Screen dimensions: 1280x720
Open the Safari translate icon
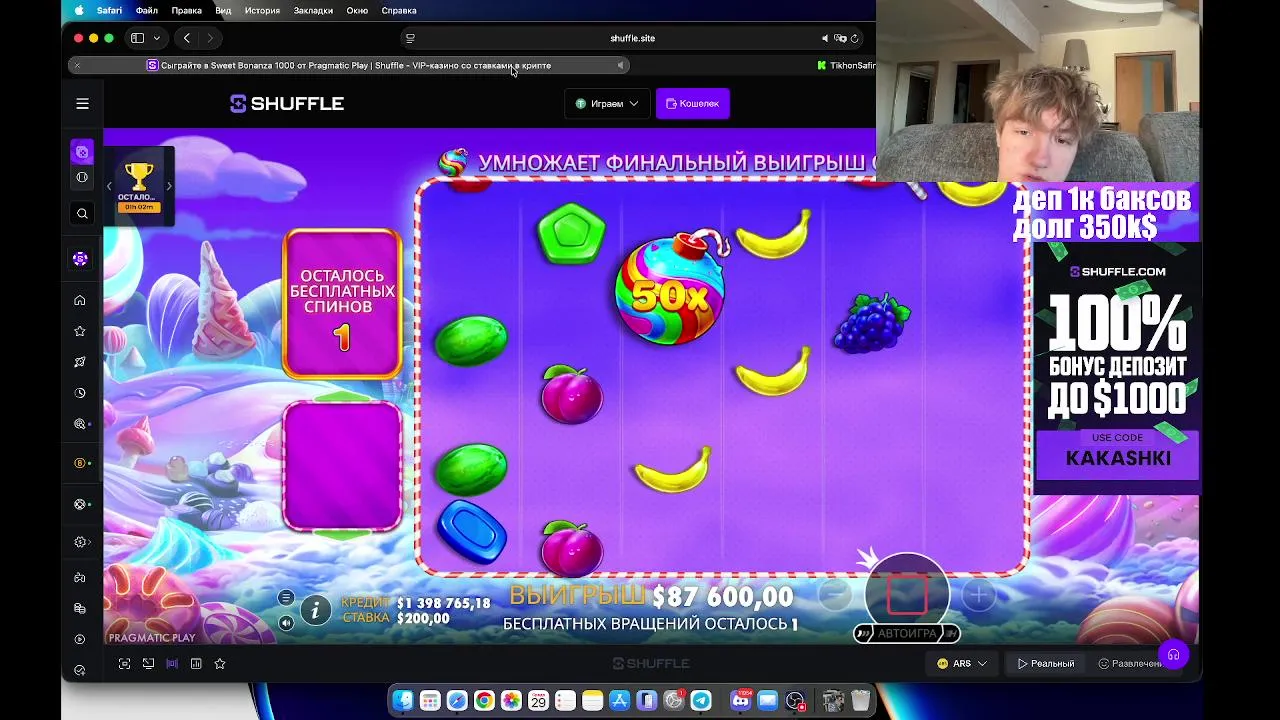[841, 38]
